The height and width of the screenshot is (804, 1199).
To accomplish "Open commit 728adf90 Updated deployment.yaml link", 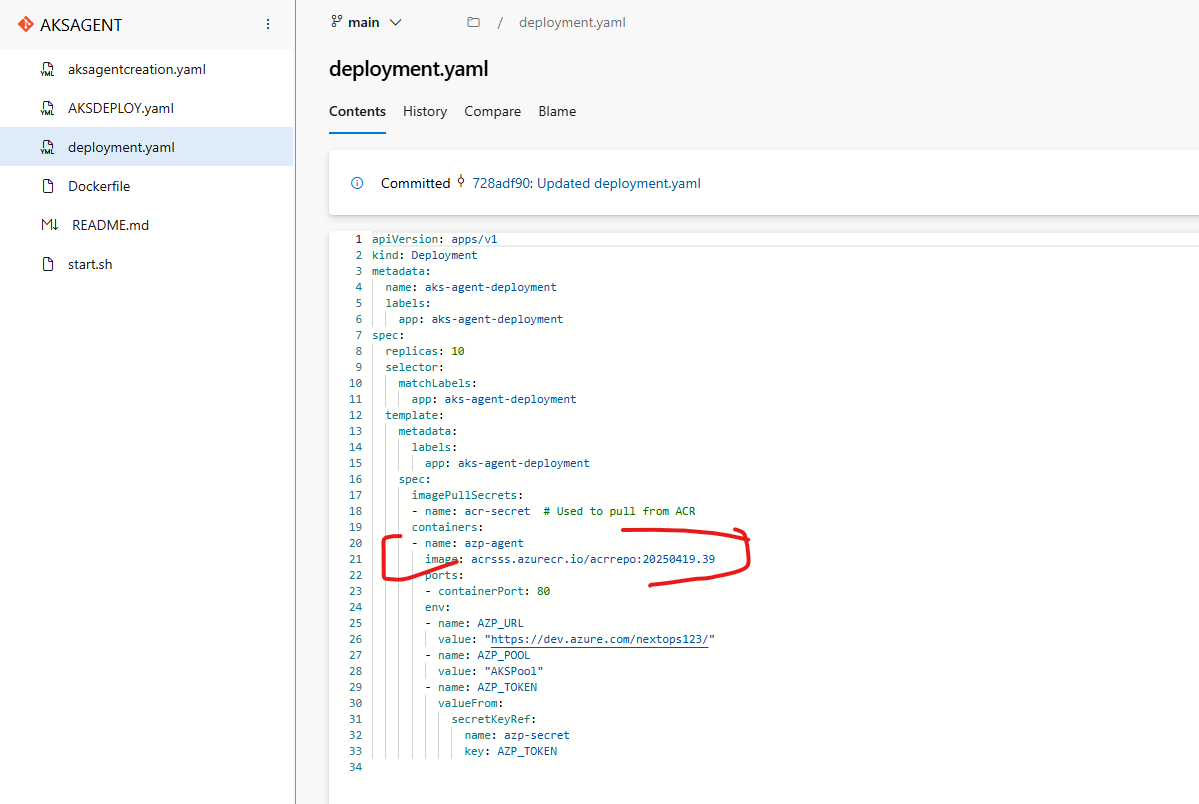I will (587, 184).
